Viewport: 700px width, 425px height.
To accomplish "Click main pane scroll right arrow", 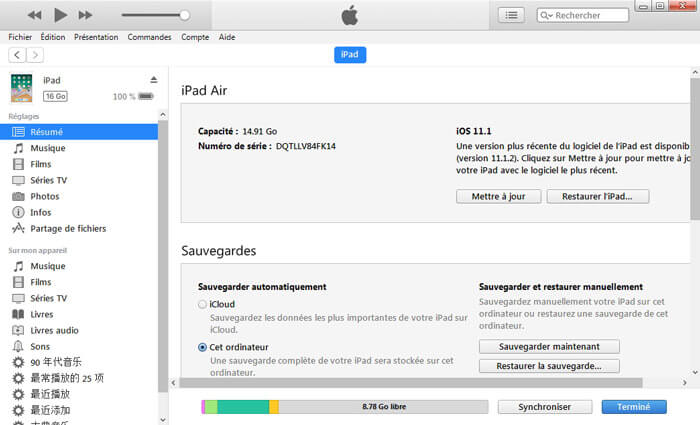I will coord(684,383).
